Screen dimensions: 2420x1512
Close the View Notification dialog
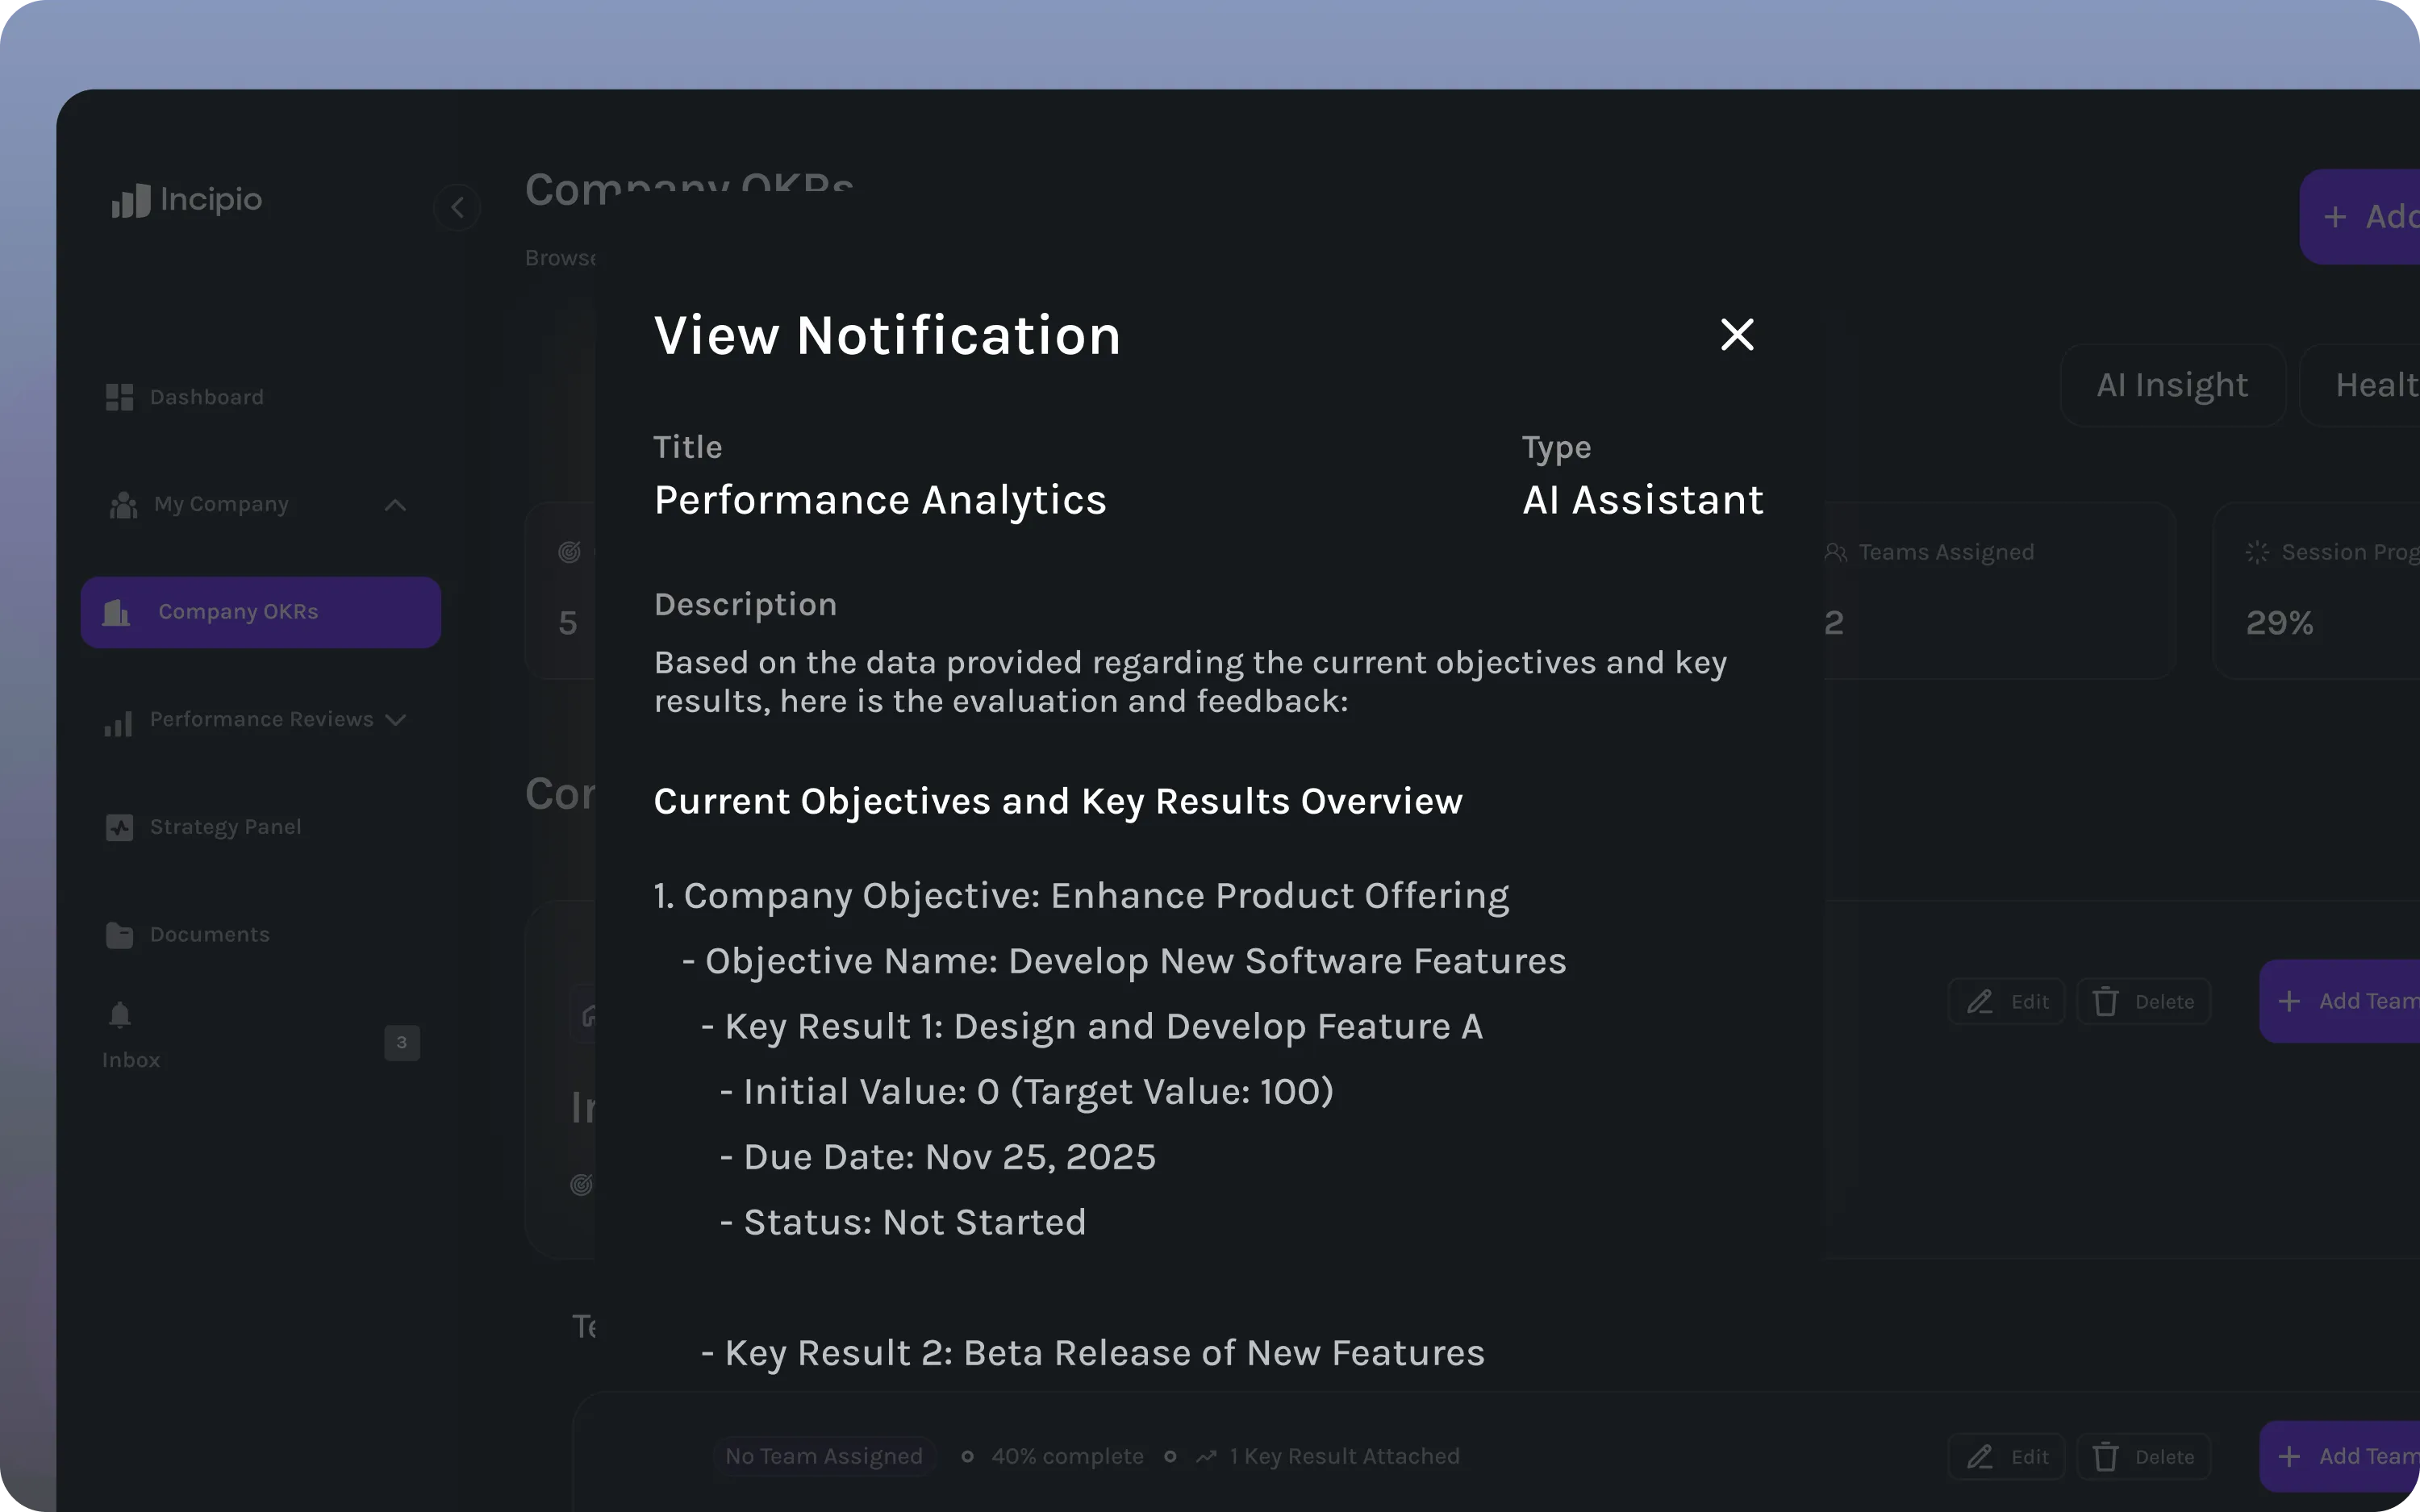click(x=1737, y=334)
